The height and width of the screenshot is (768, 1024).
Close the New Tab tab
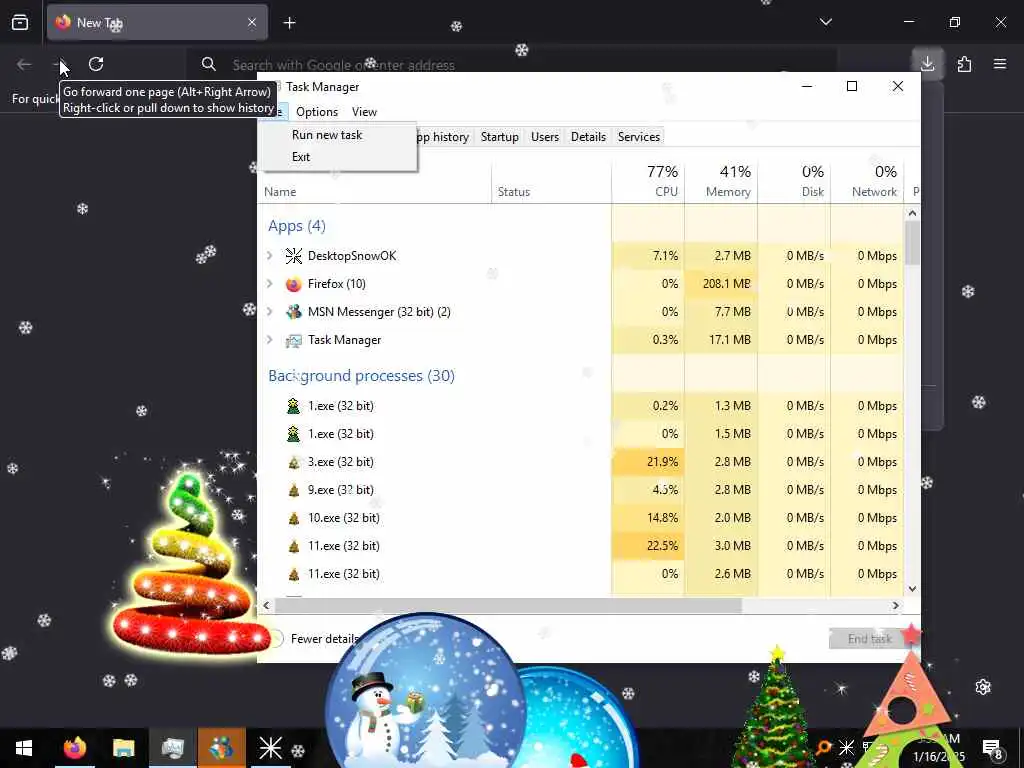point(252,23)
